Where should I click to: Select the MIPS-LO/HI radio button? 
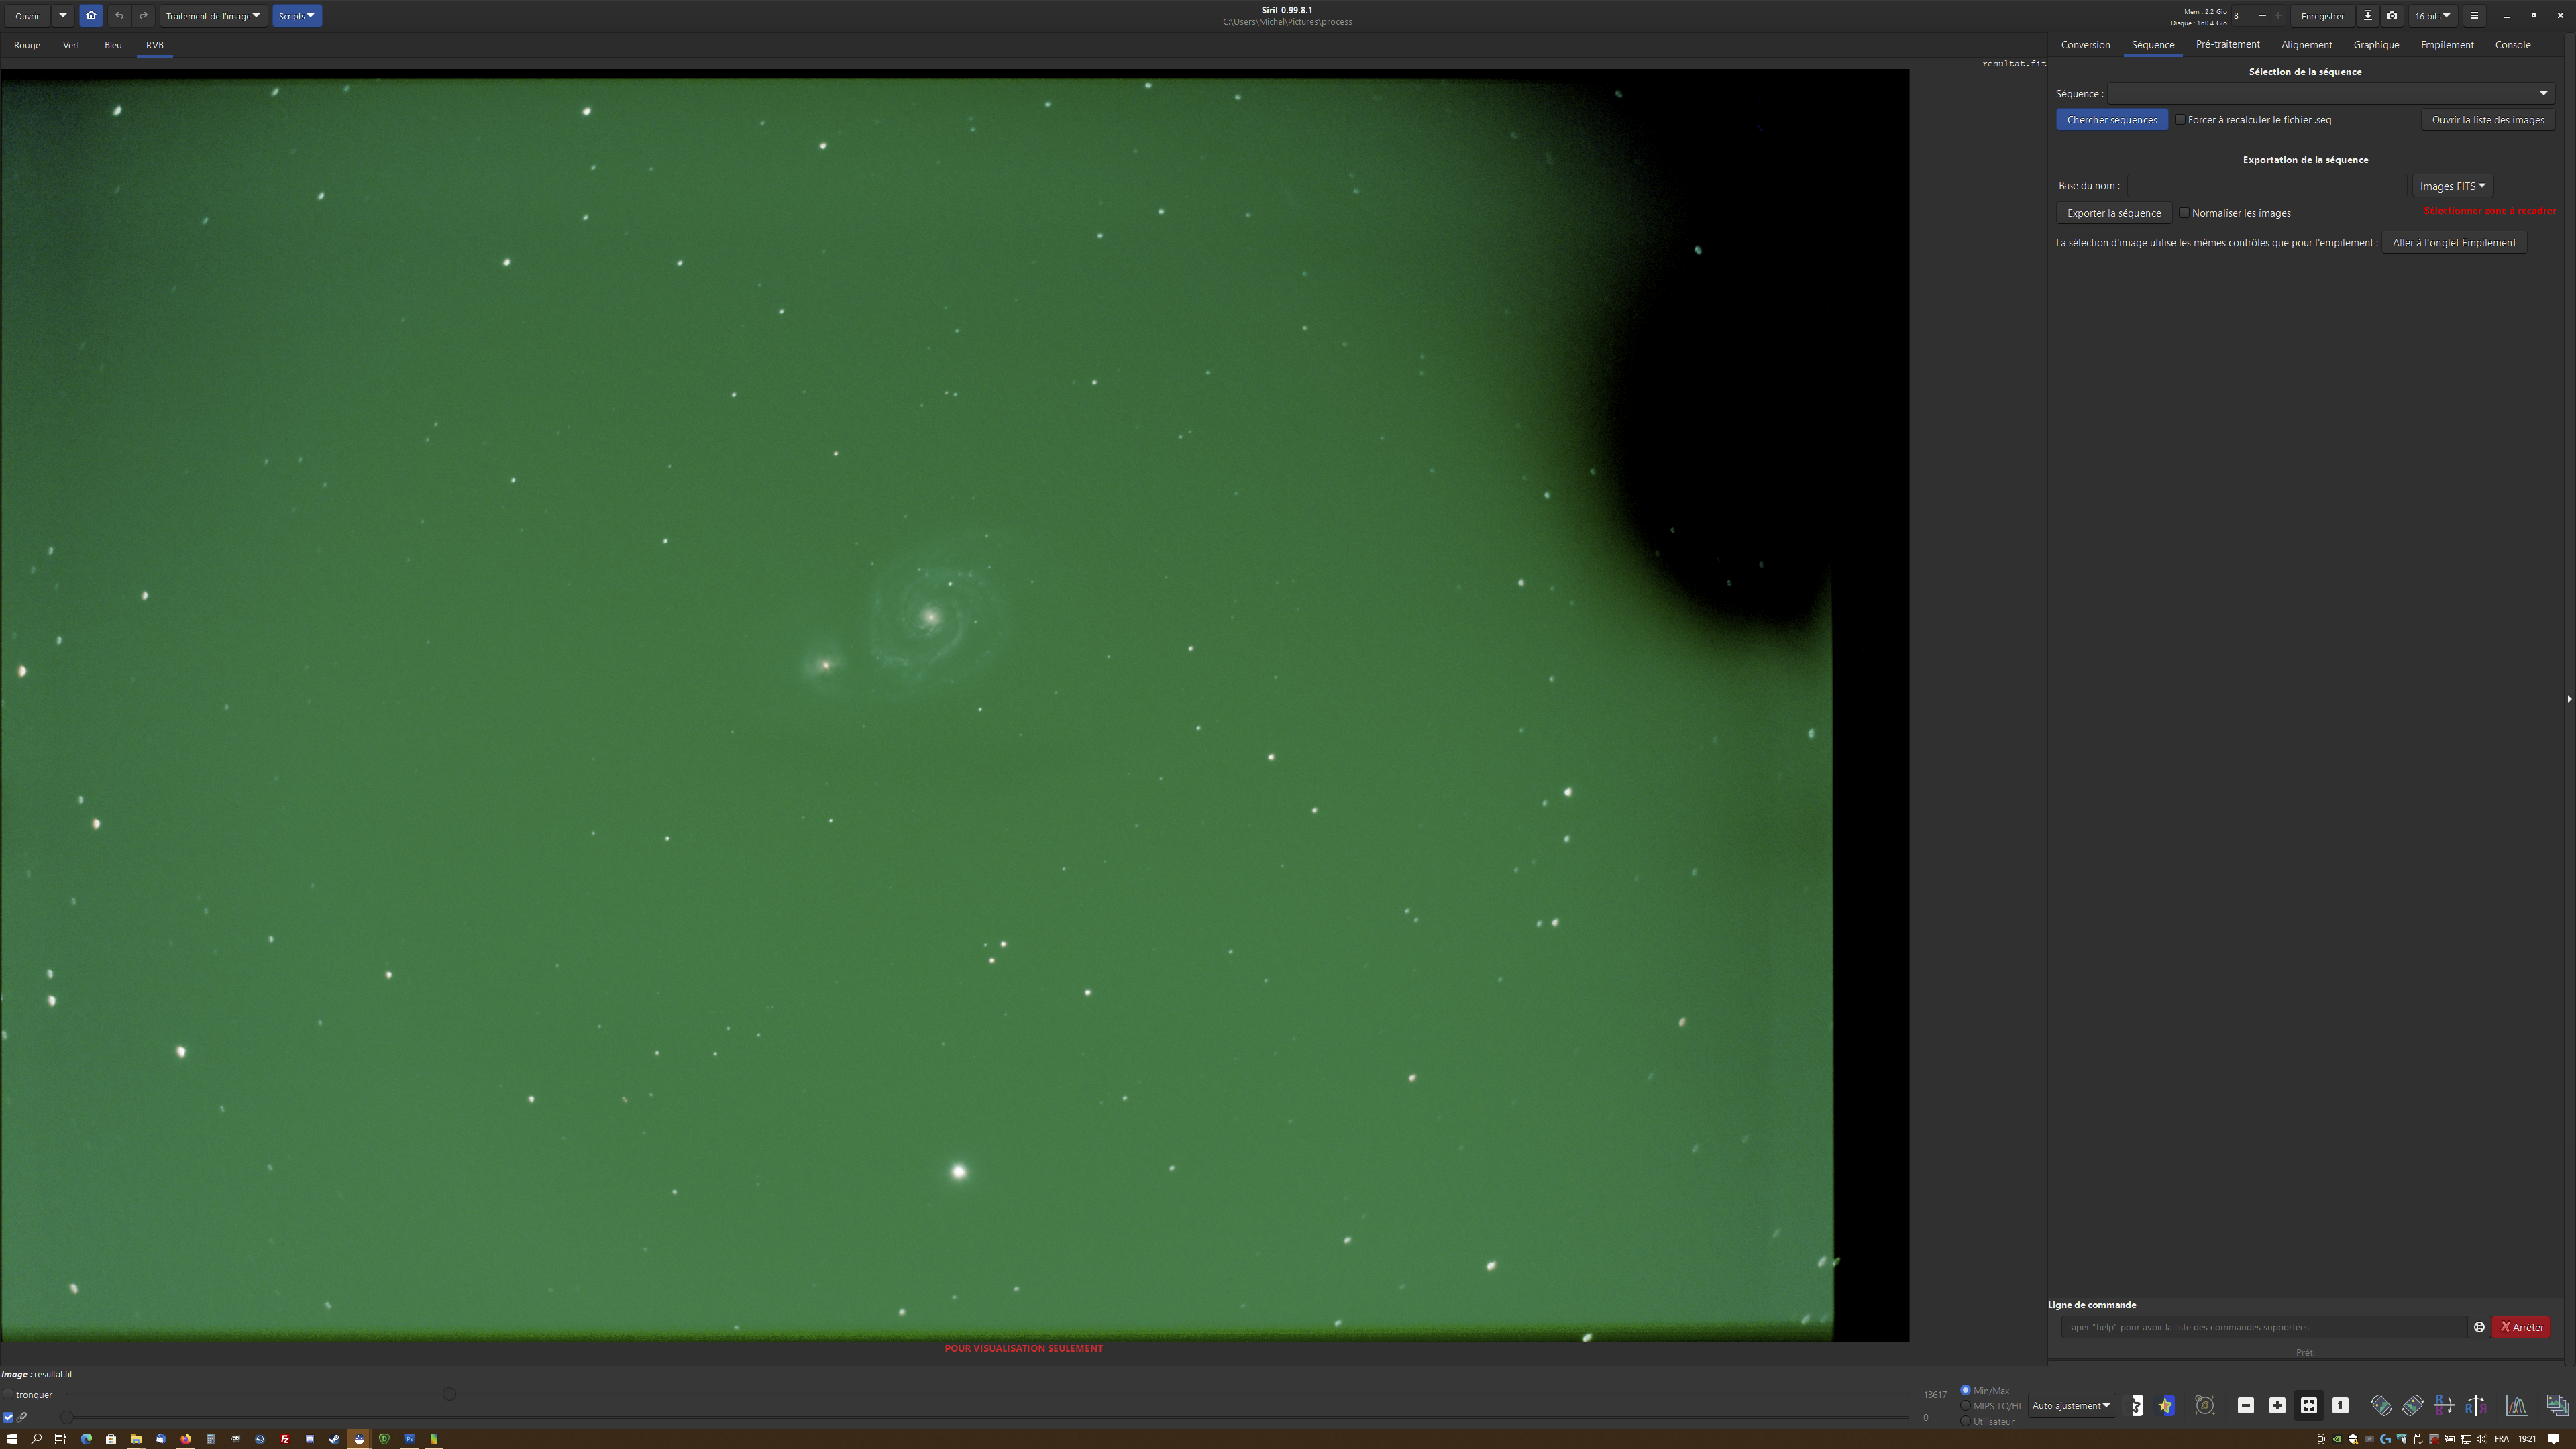pos(1965,1405)
